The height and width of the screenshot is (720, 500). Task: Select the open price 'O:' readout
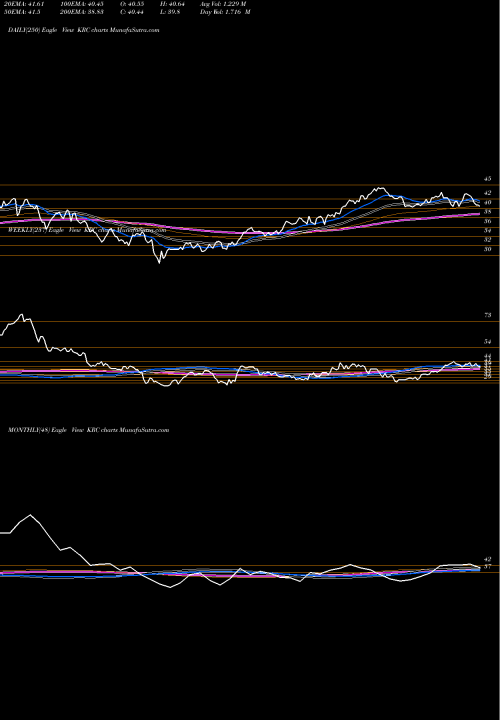click(x=132, y=4)
